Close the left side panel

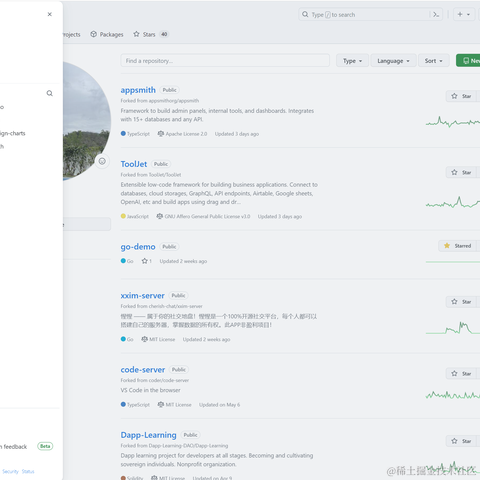click(50, 14)
